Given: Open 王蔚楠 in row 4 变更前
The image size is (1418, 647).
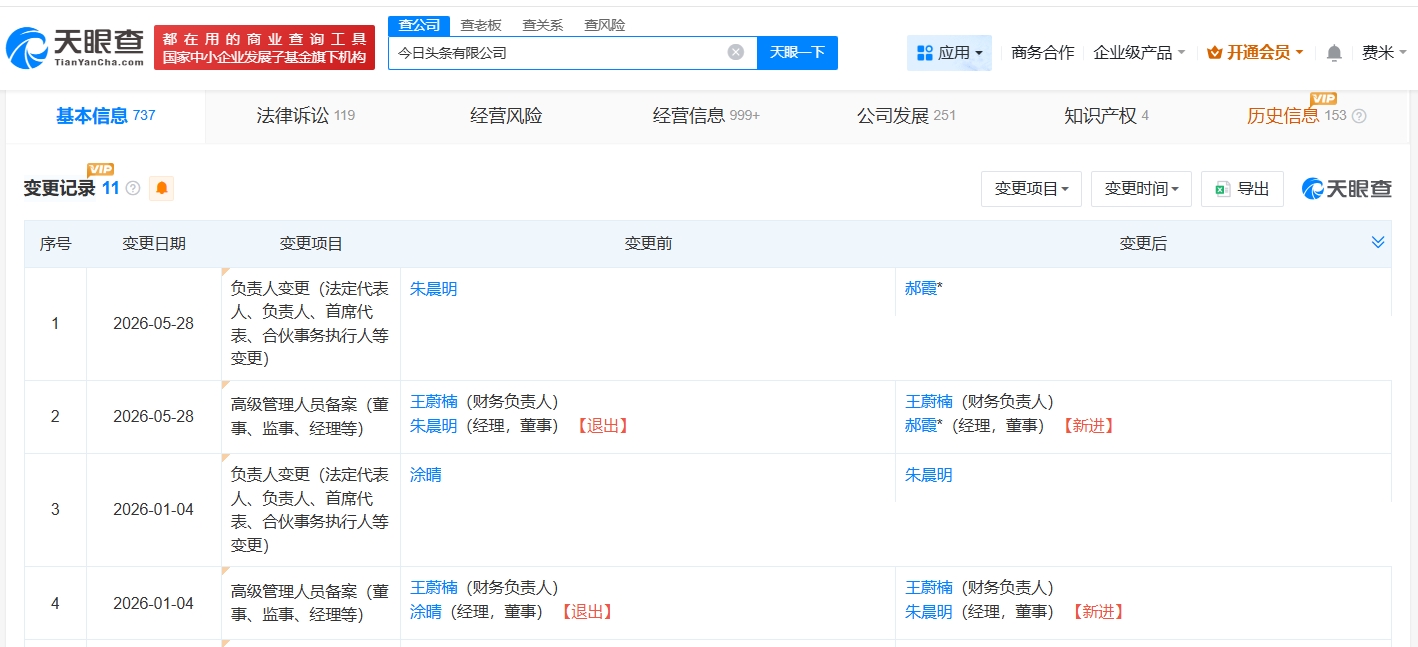Looking at the screenshot, I should pyautogui.click(x=433, y=588).
